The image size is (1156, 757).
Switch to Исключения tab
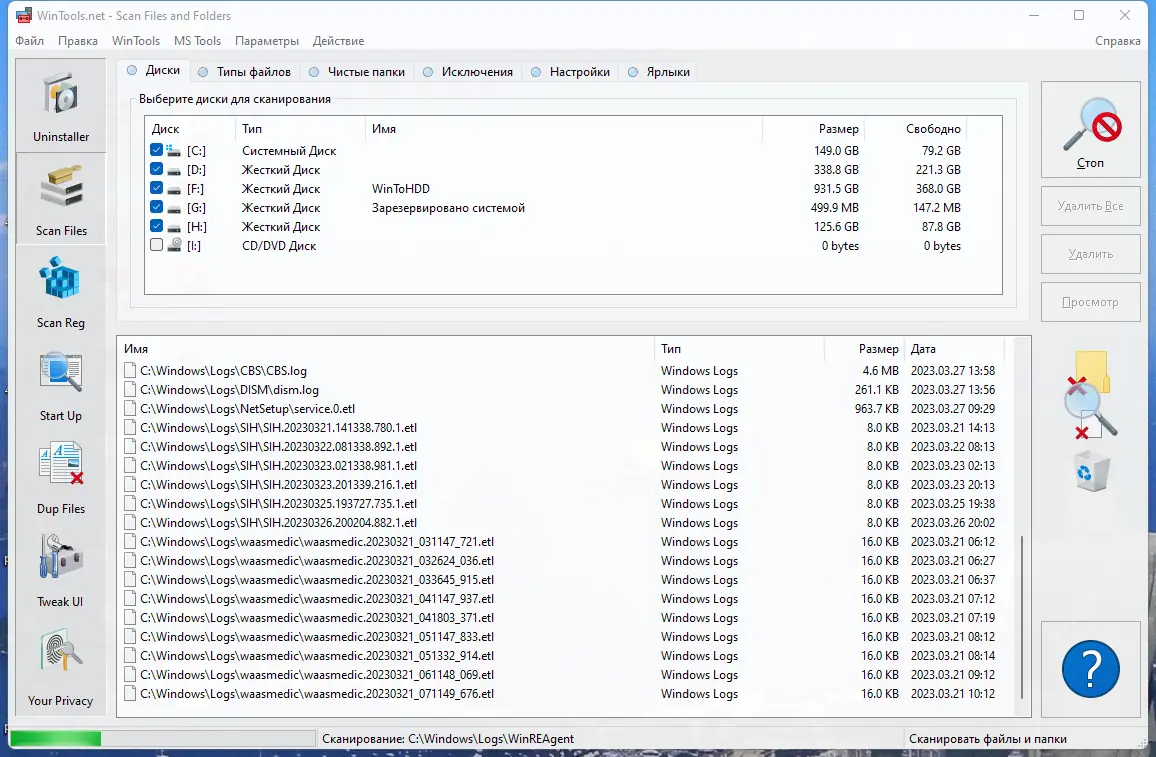(x=468, y=72)
